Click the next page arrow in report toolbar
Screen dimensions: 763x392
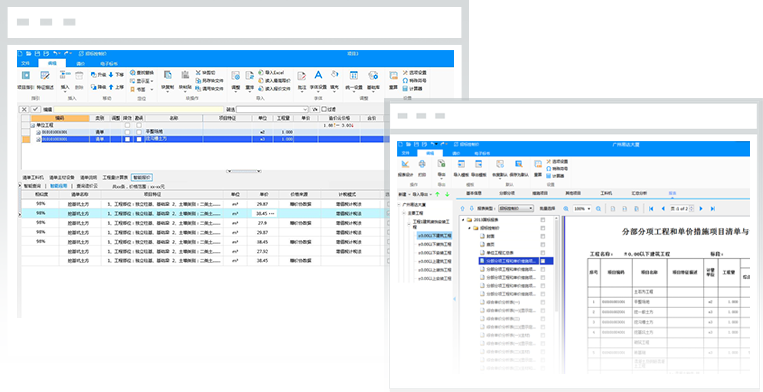click(x=701, y=209)
